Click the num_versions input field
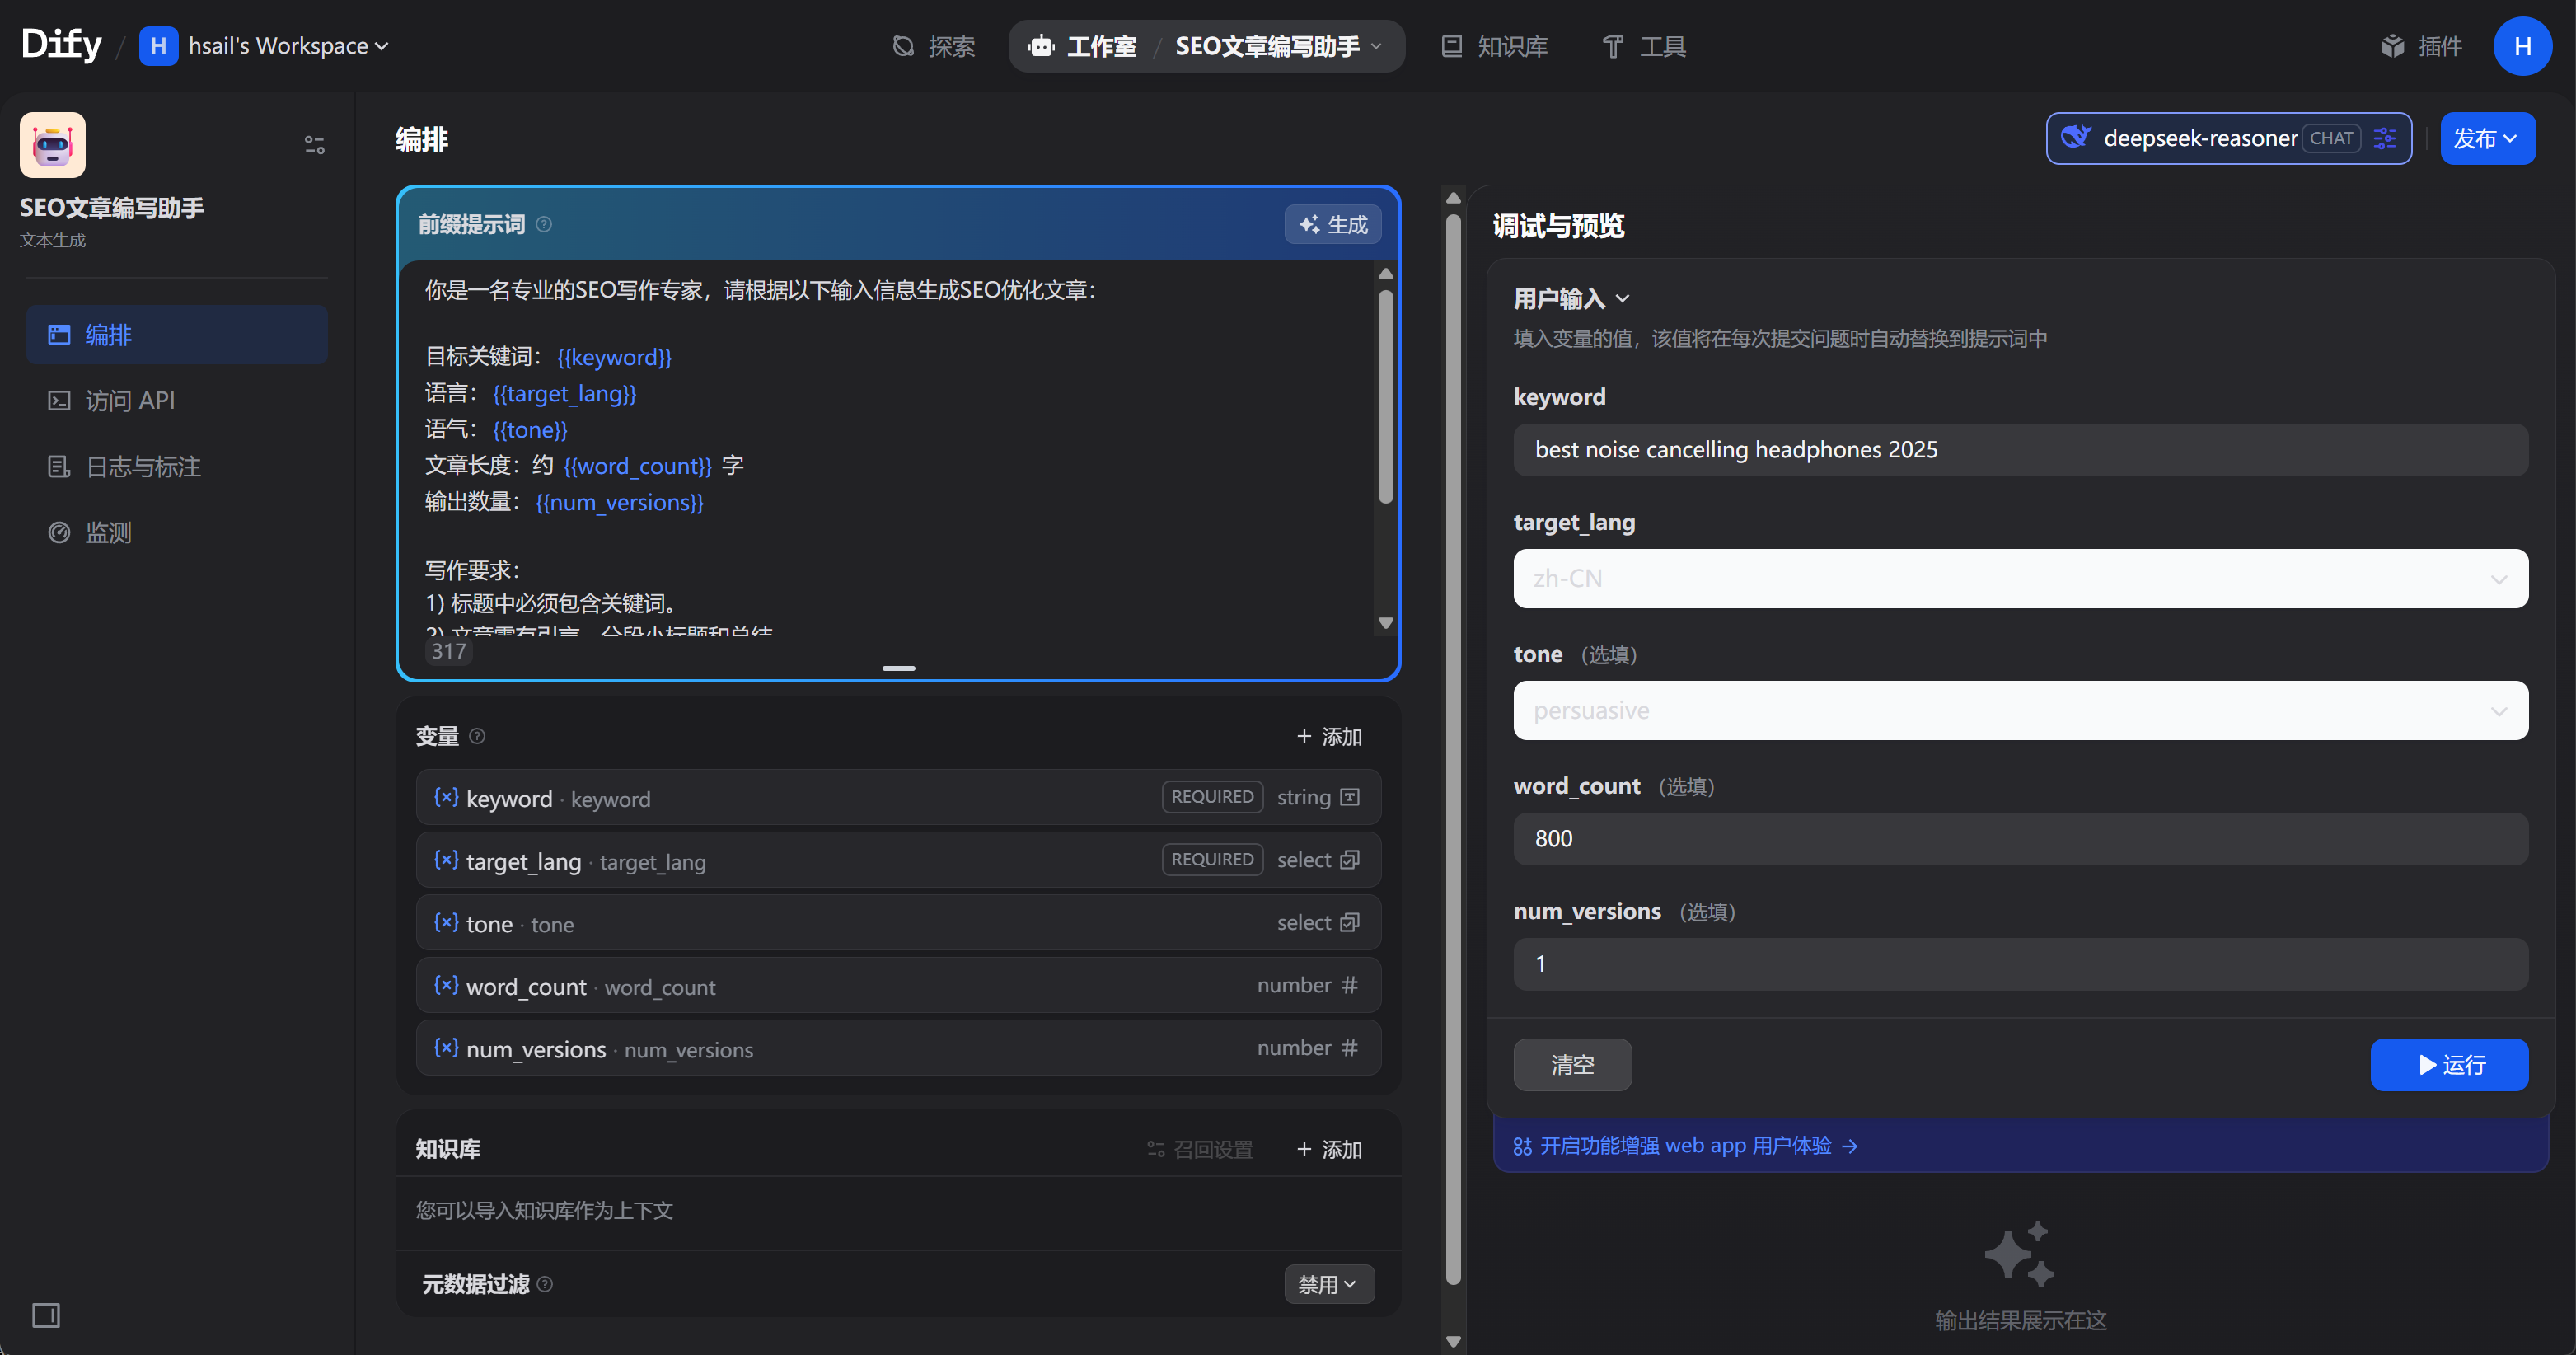 2020,964
